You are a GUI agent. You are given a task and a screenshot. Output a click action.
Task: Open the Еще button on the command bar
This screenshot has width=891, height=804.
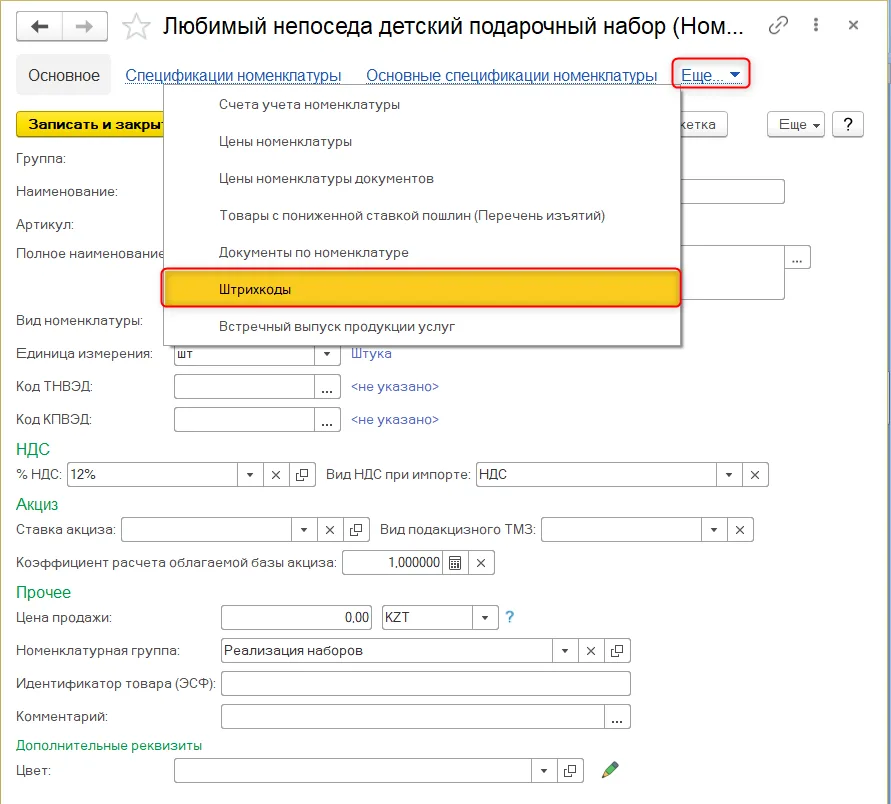[x=796, y=124]
